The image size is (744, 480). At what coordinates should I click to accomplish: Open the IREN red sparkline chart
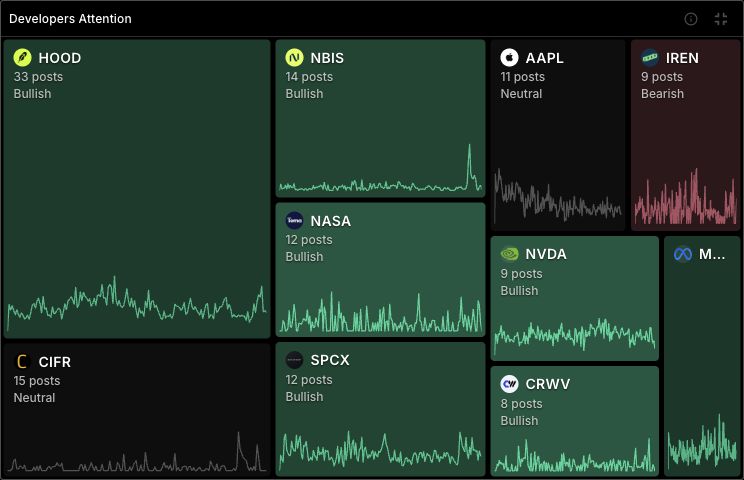click(x=686, y=196)
